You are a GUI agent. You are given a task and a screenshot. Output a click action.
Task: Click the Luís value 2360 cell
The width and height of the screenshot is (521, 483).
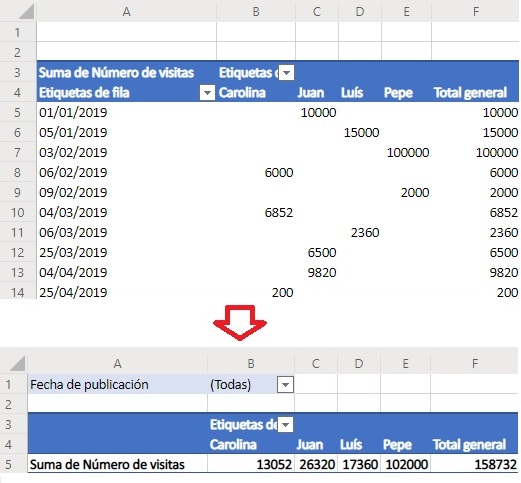coord(360,233)
